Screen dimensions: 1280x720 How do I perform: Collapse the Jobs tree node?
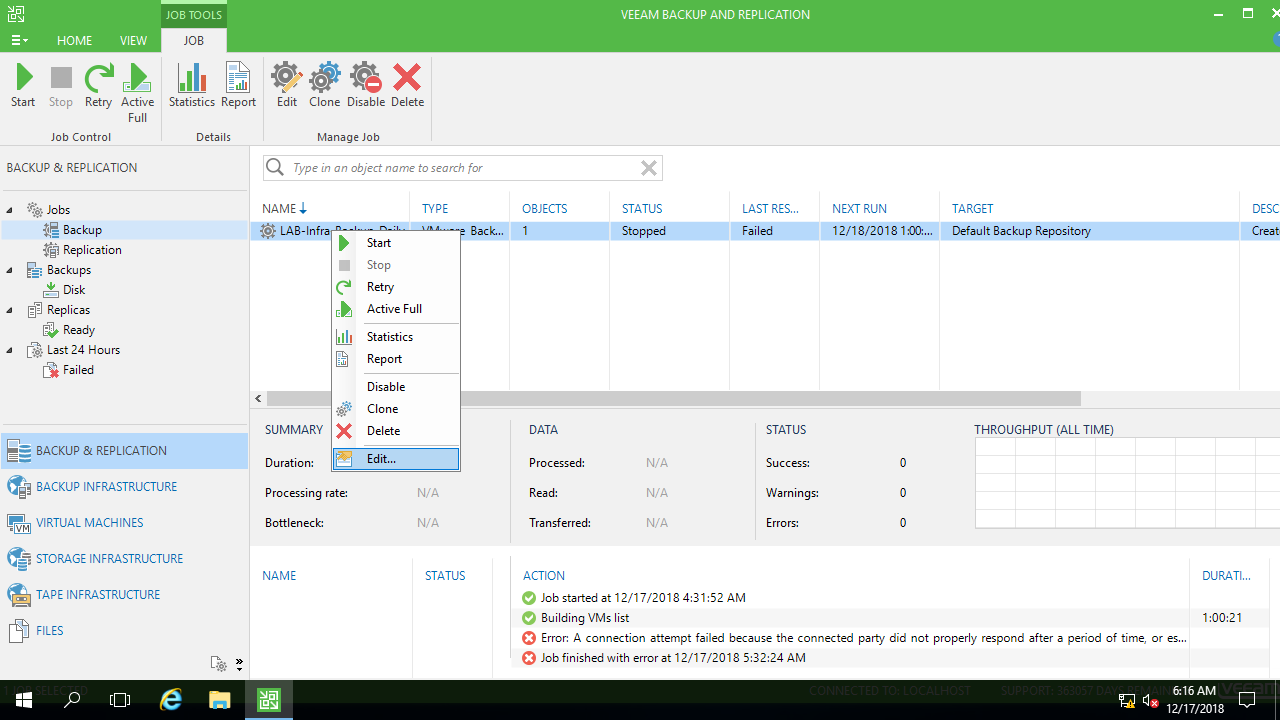[10, 210]
